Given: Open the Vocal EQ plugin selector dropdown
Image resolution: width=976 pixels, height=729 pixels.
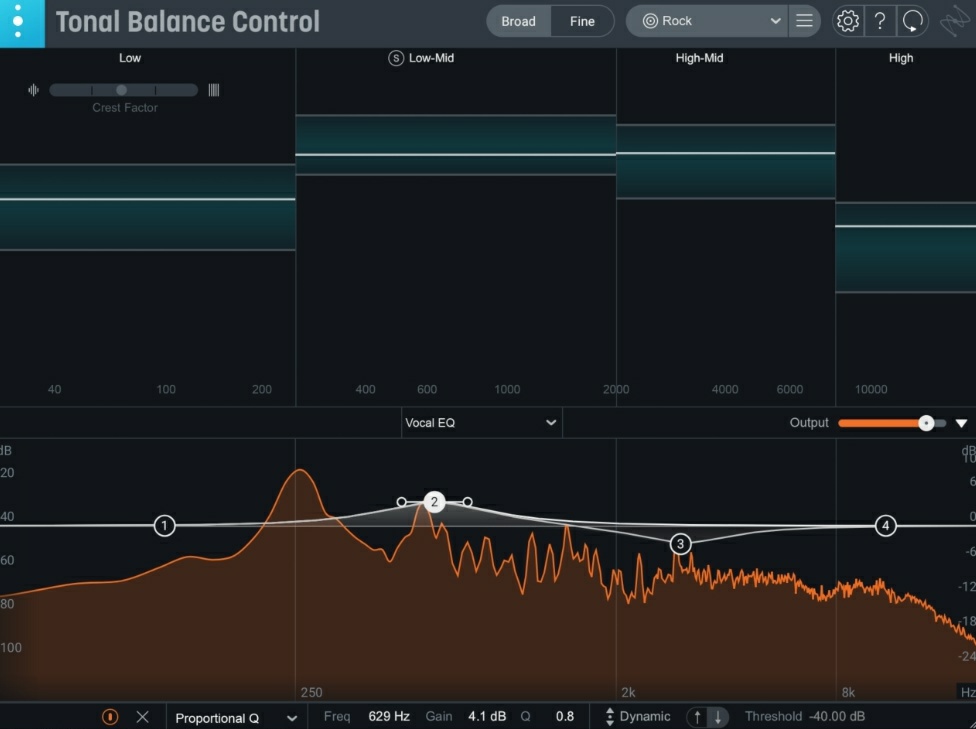Looking at the screenshot, I should [481, 423].
